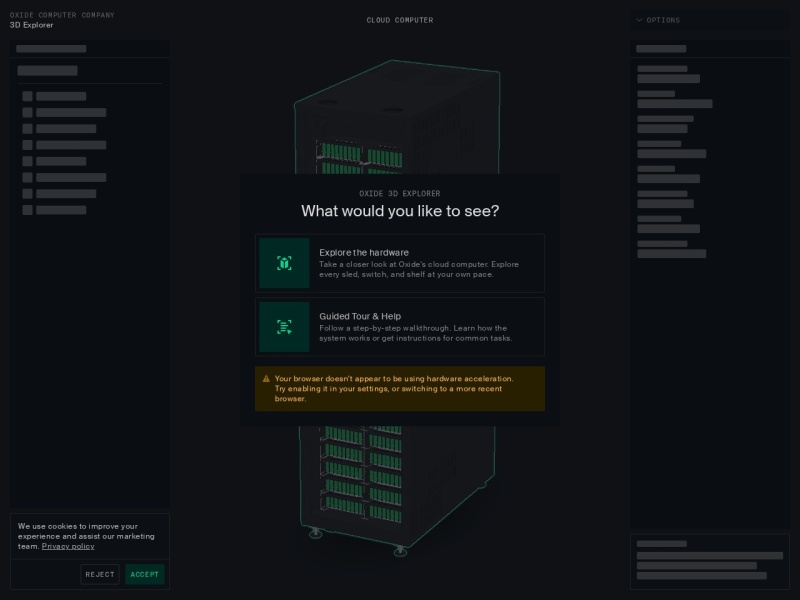The image size is (800, 600).
Task: Click the 'What would you like to see?' heading
Action: pyautogui.click(x=399, y=211)
